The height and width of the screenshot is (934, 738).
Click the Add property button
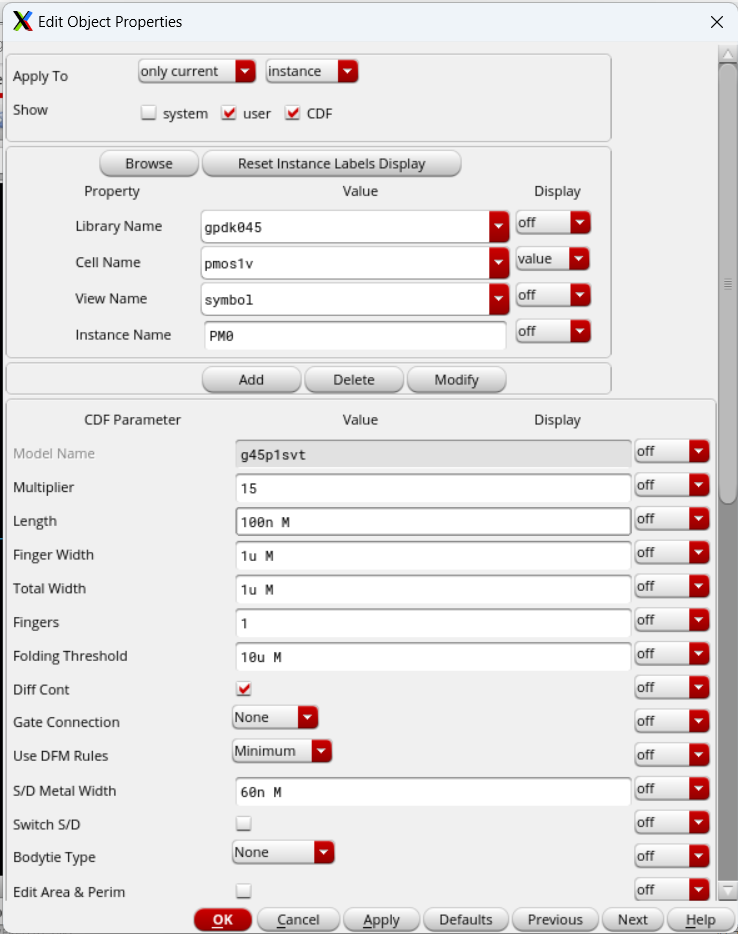251,379
